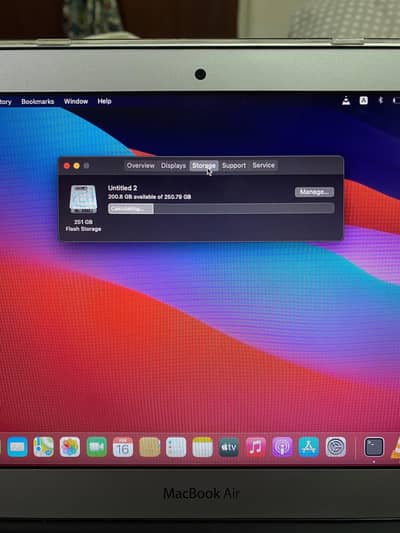The image size is (400, 533).
Task: Switch to the Overview tab
Action: pyautogui.click(x=140, y=166)
